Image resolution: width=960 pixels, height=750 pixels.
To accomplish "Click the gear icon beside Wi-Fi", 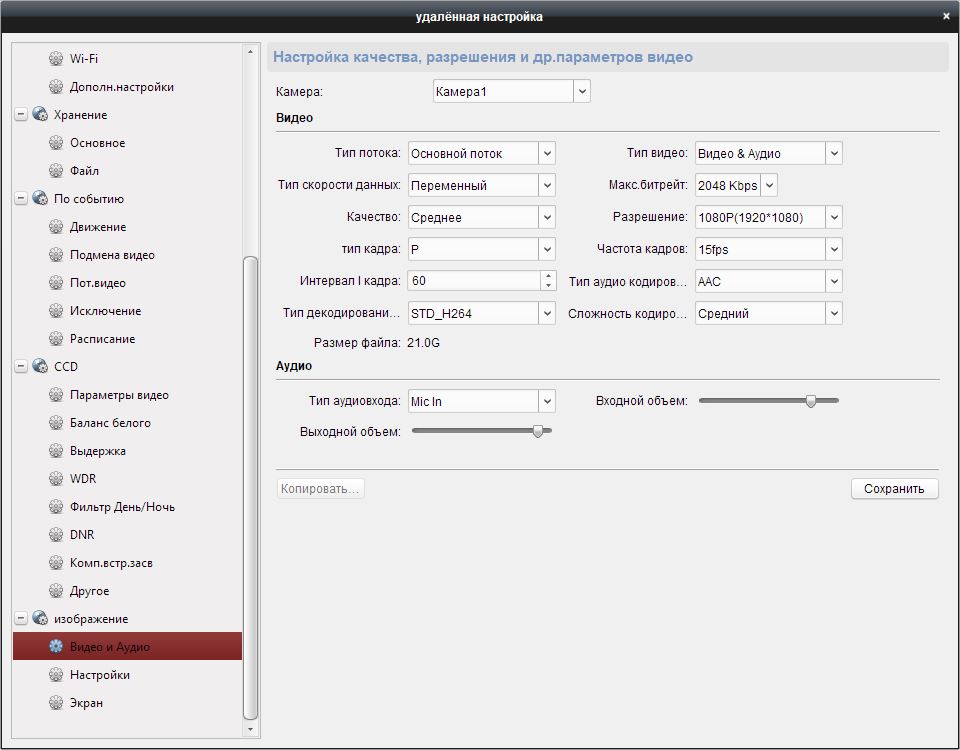I will coord(56,59).
